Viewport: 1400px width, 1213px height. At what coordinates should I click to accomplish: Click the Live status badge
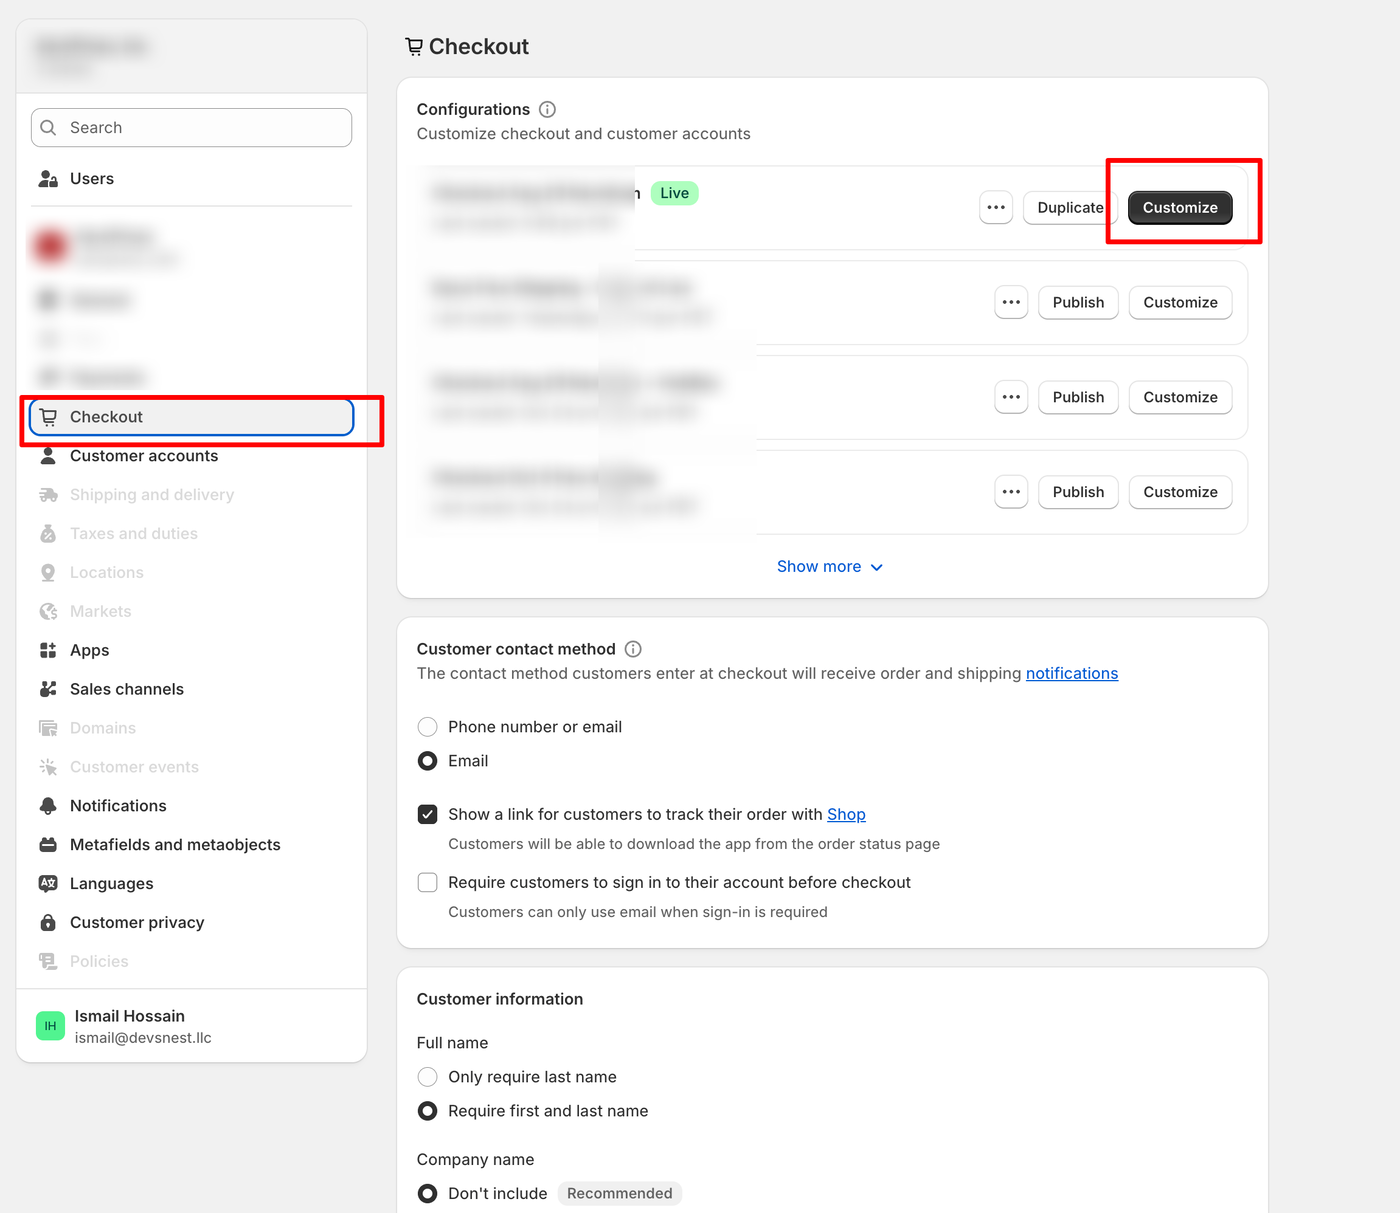click(x=674, y=193)
